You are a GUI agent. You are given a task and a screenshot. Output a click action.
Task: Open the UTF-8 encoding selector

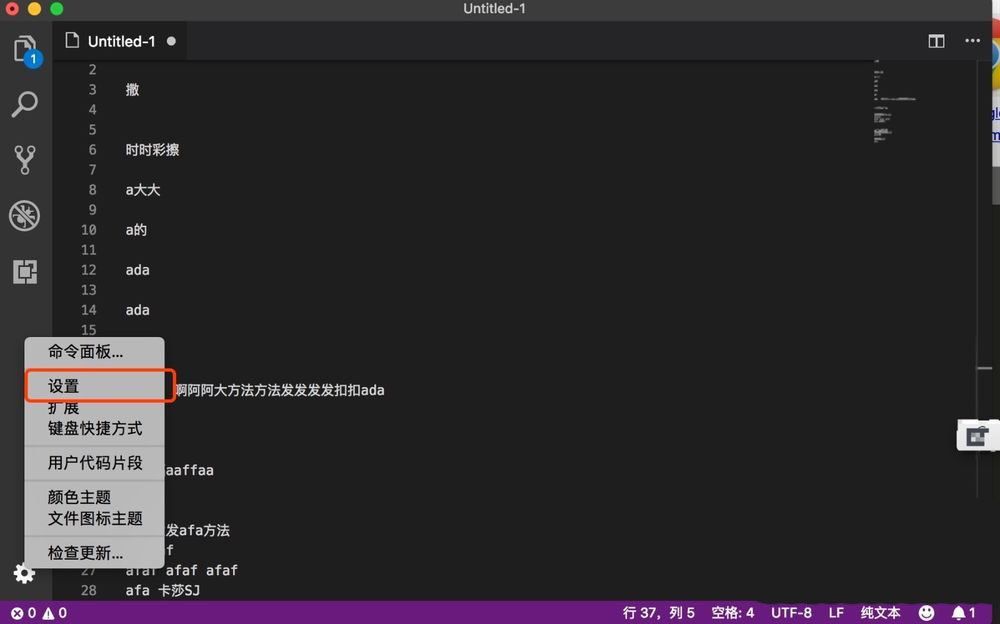point(791,612)
